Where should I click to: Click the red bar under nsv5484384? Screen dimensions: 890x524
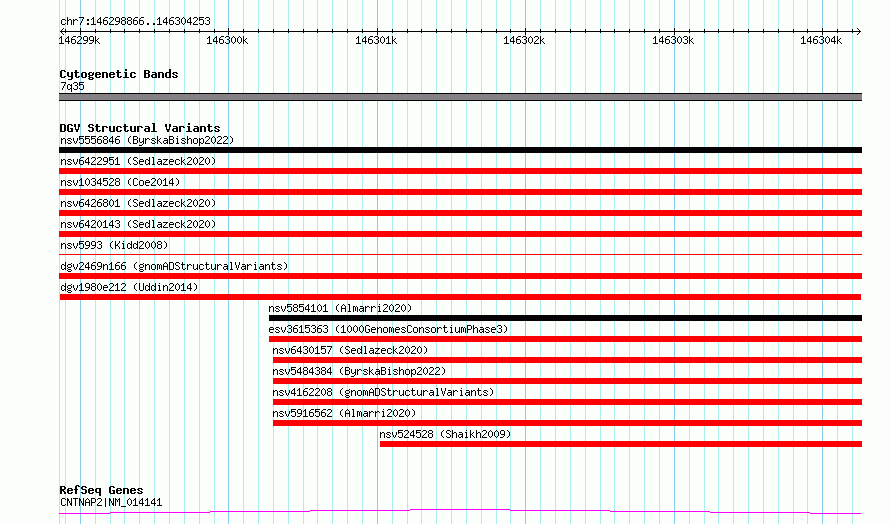pyautogui.click(x=567, y=381)
